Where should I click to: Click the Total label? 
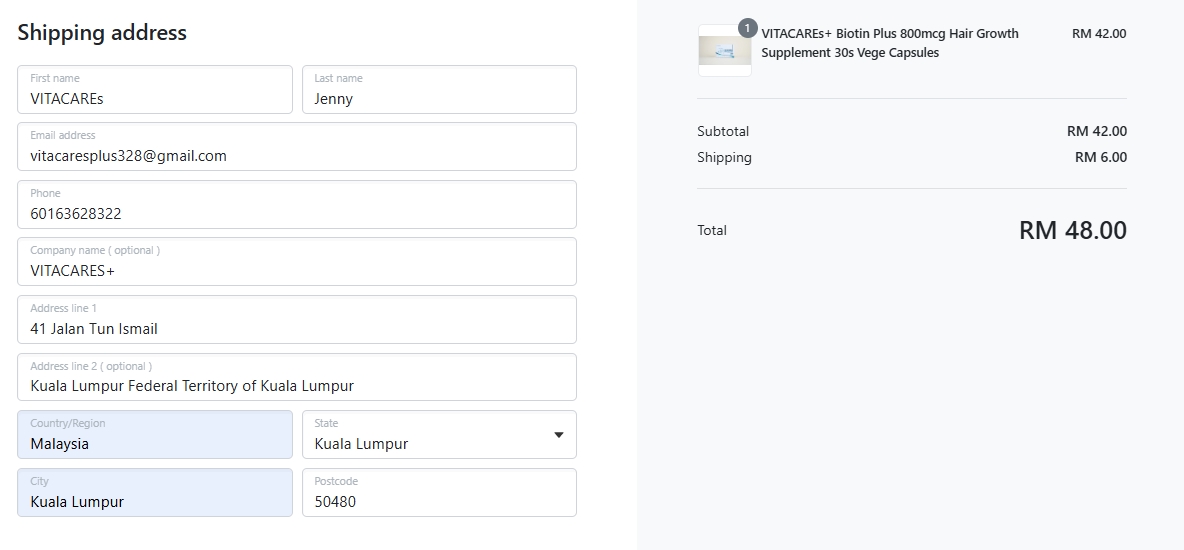[711, 230]
